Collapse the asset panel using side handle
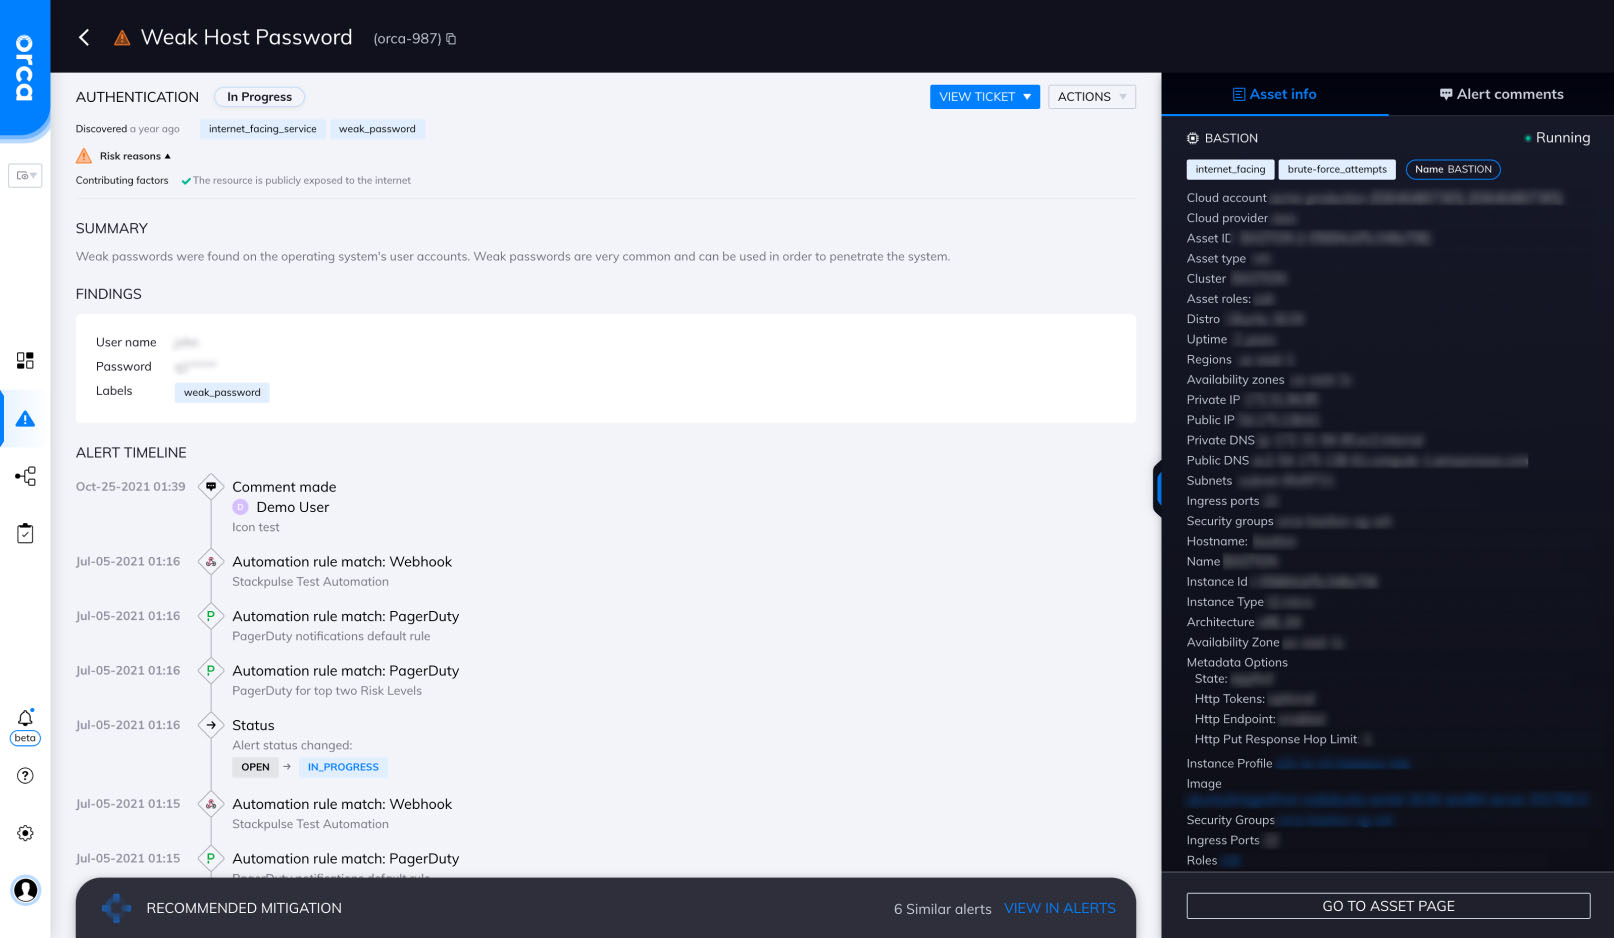Screen dimensions: 1614x938 (1158, 489)
